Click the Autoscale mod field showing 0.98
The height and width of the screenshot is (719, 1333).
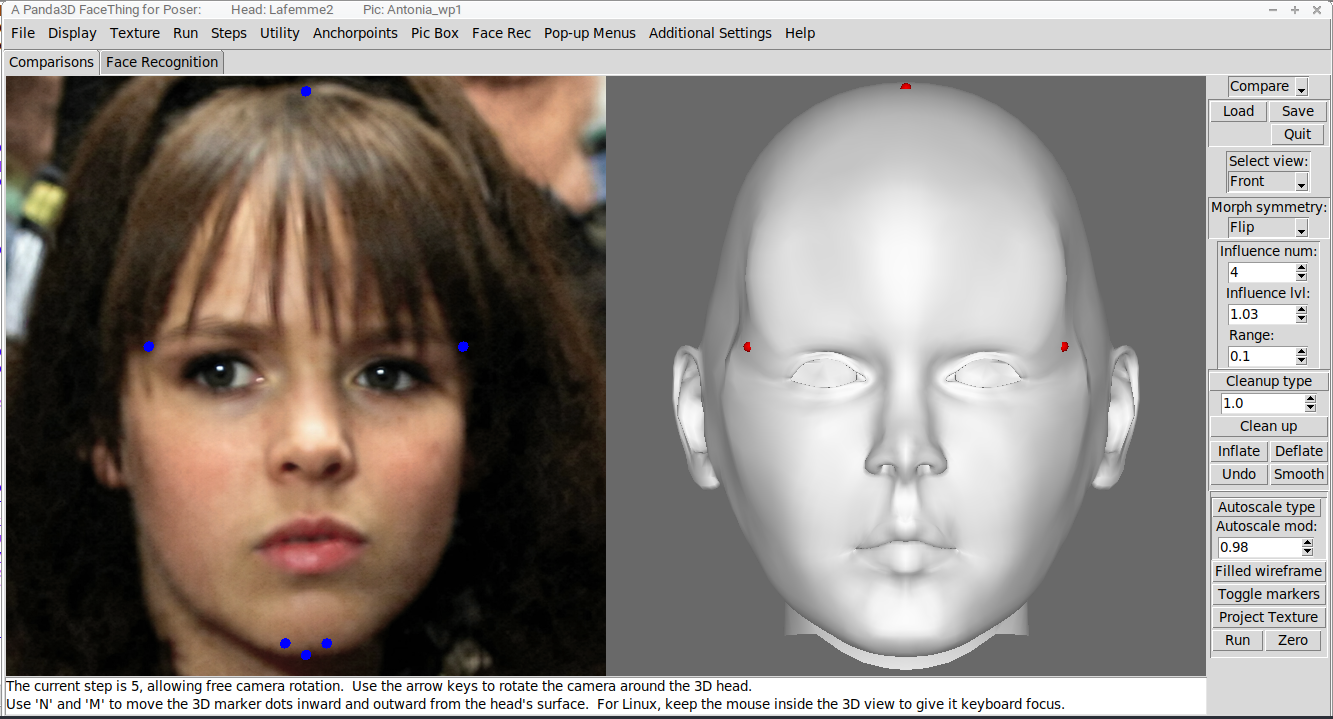click(x=1259, y=547)
